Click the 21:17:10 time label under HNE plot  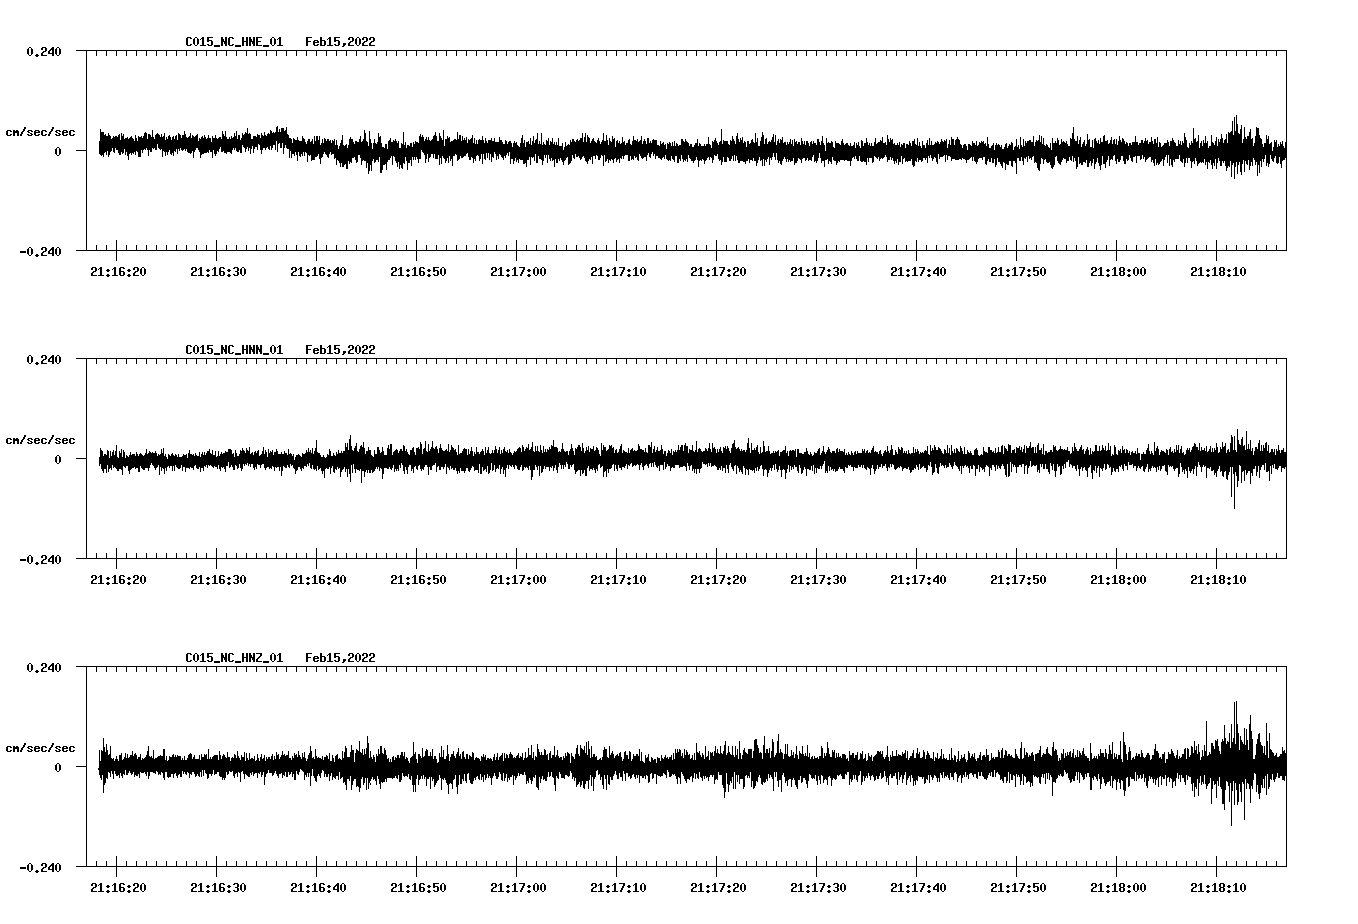coord(618,272)
